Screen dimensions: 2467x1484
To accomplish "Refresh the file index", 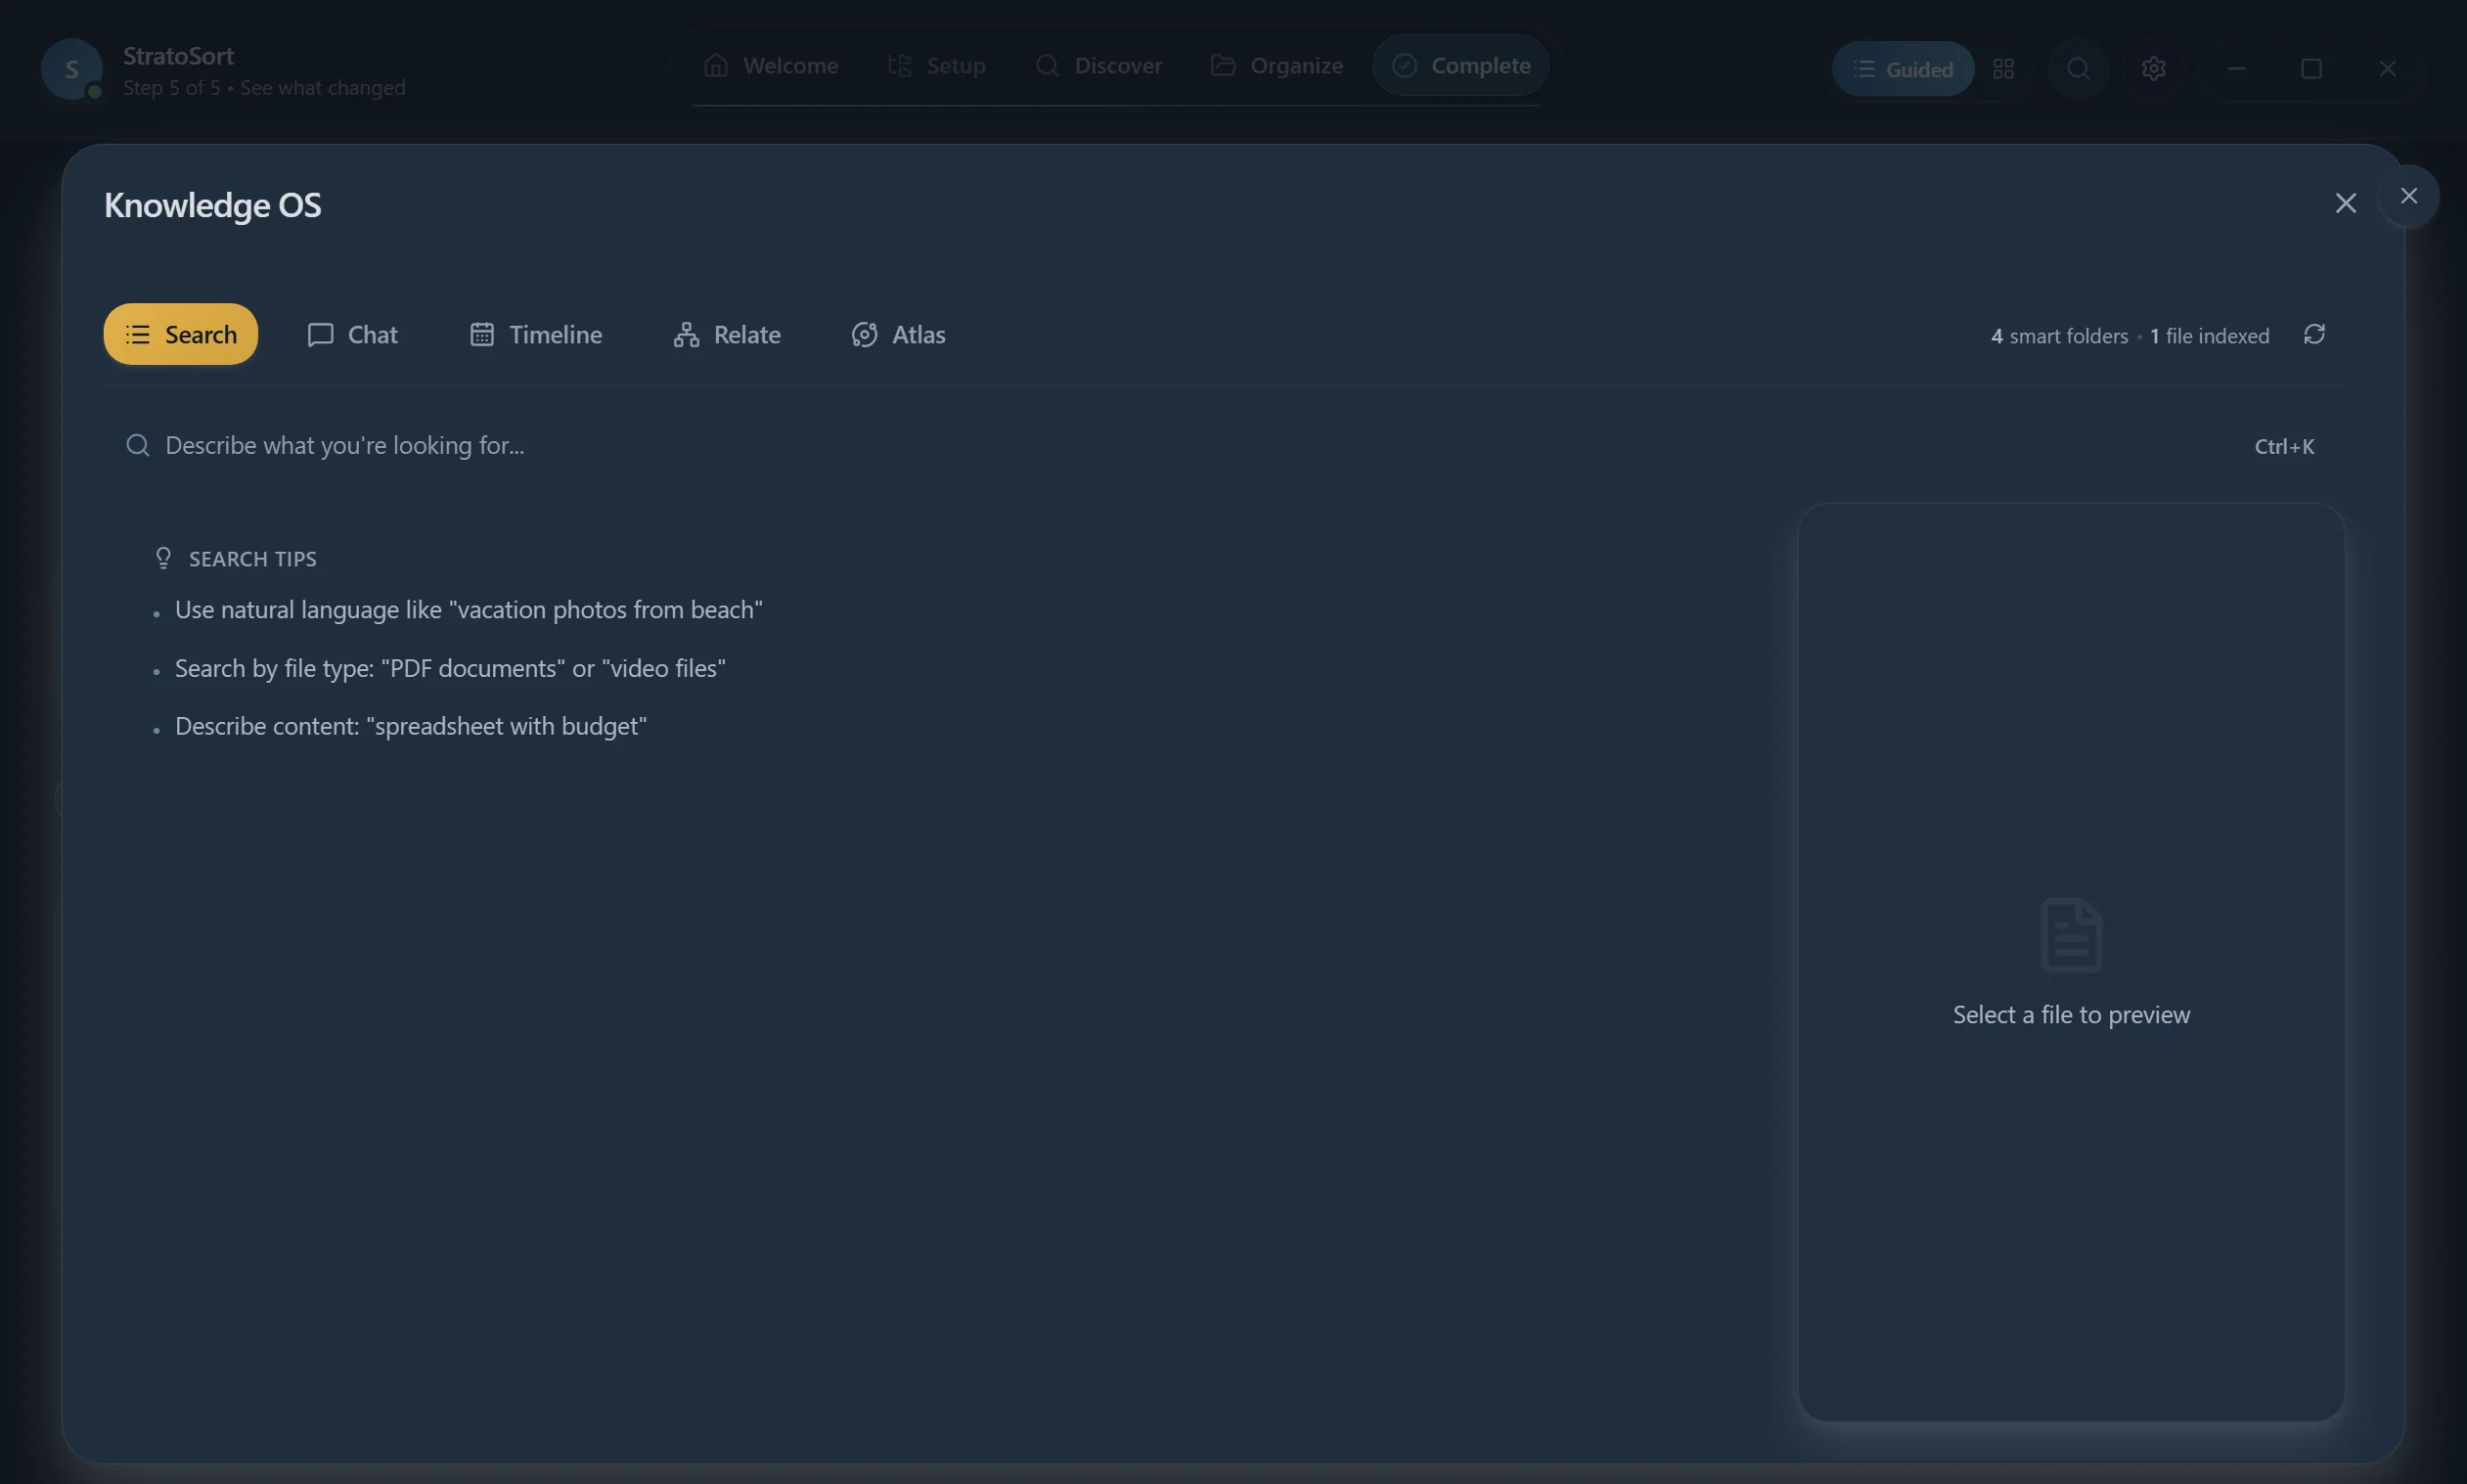I will [x=2314, y=334].
